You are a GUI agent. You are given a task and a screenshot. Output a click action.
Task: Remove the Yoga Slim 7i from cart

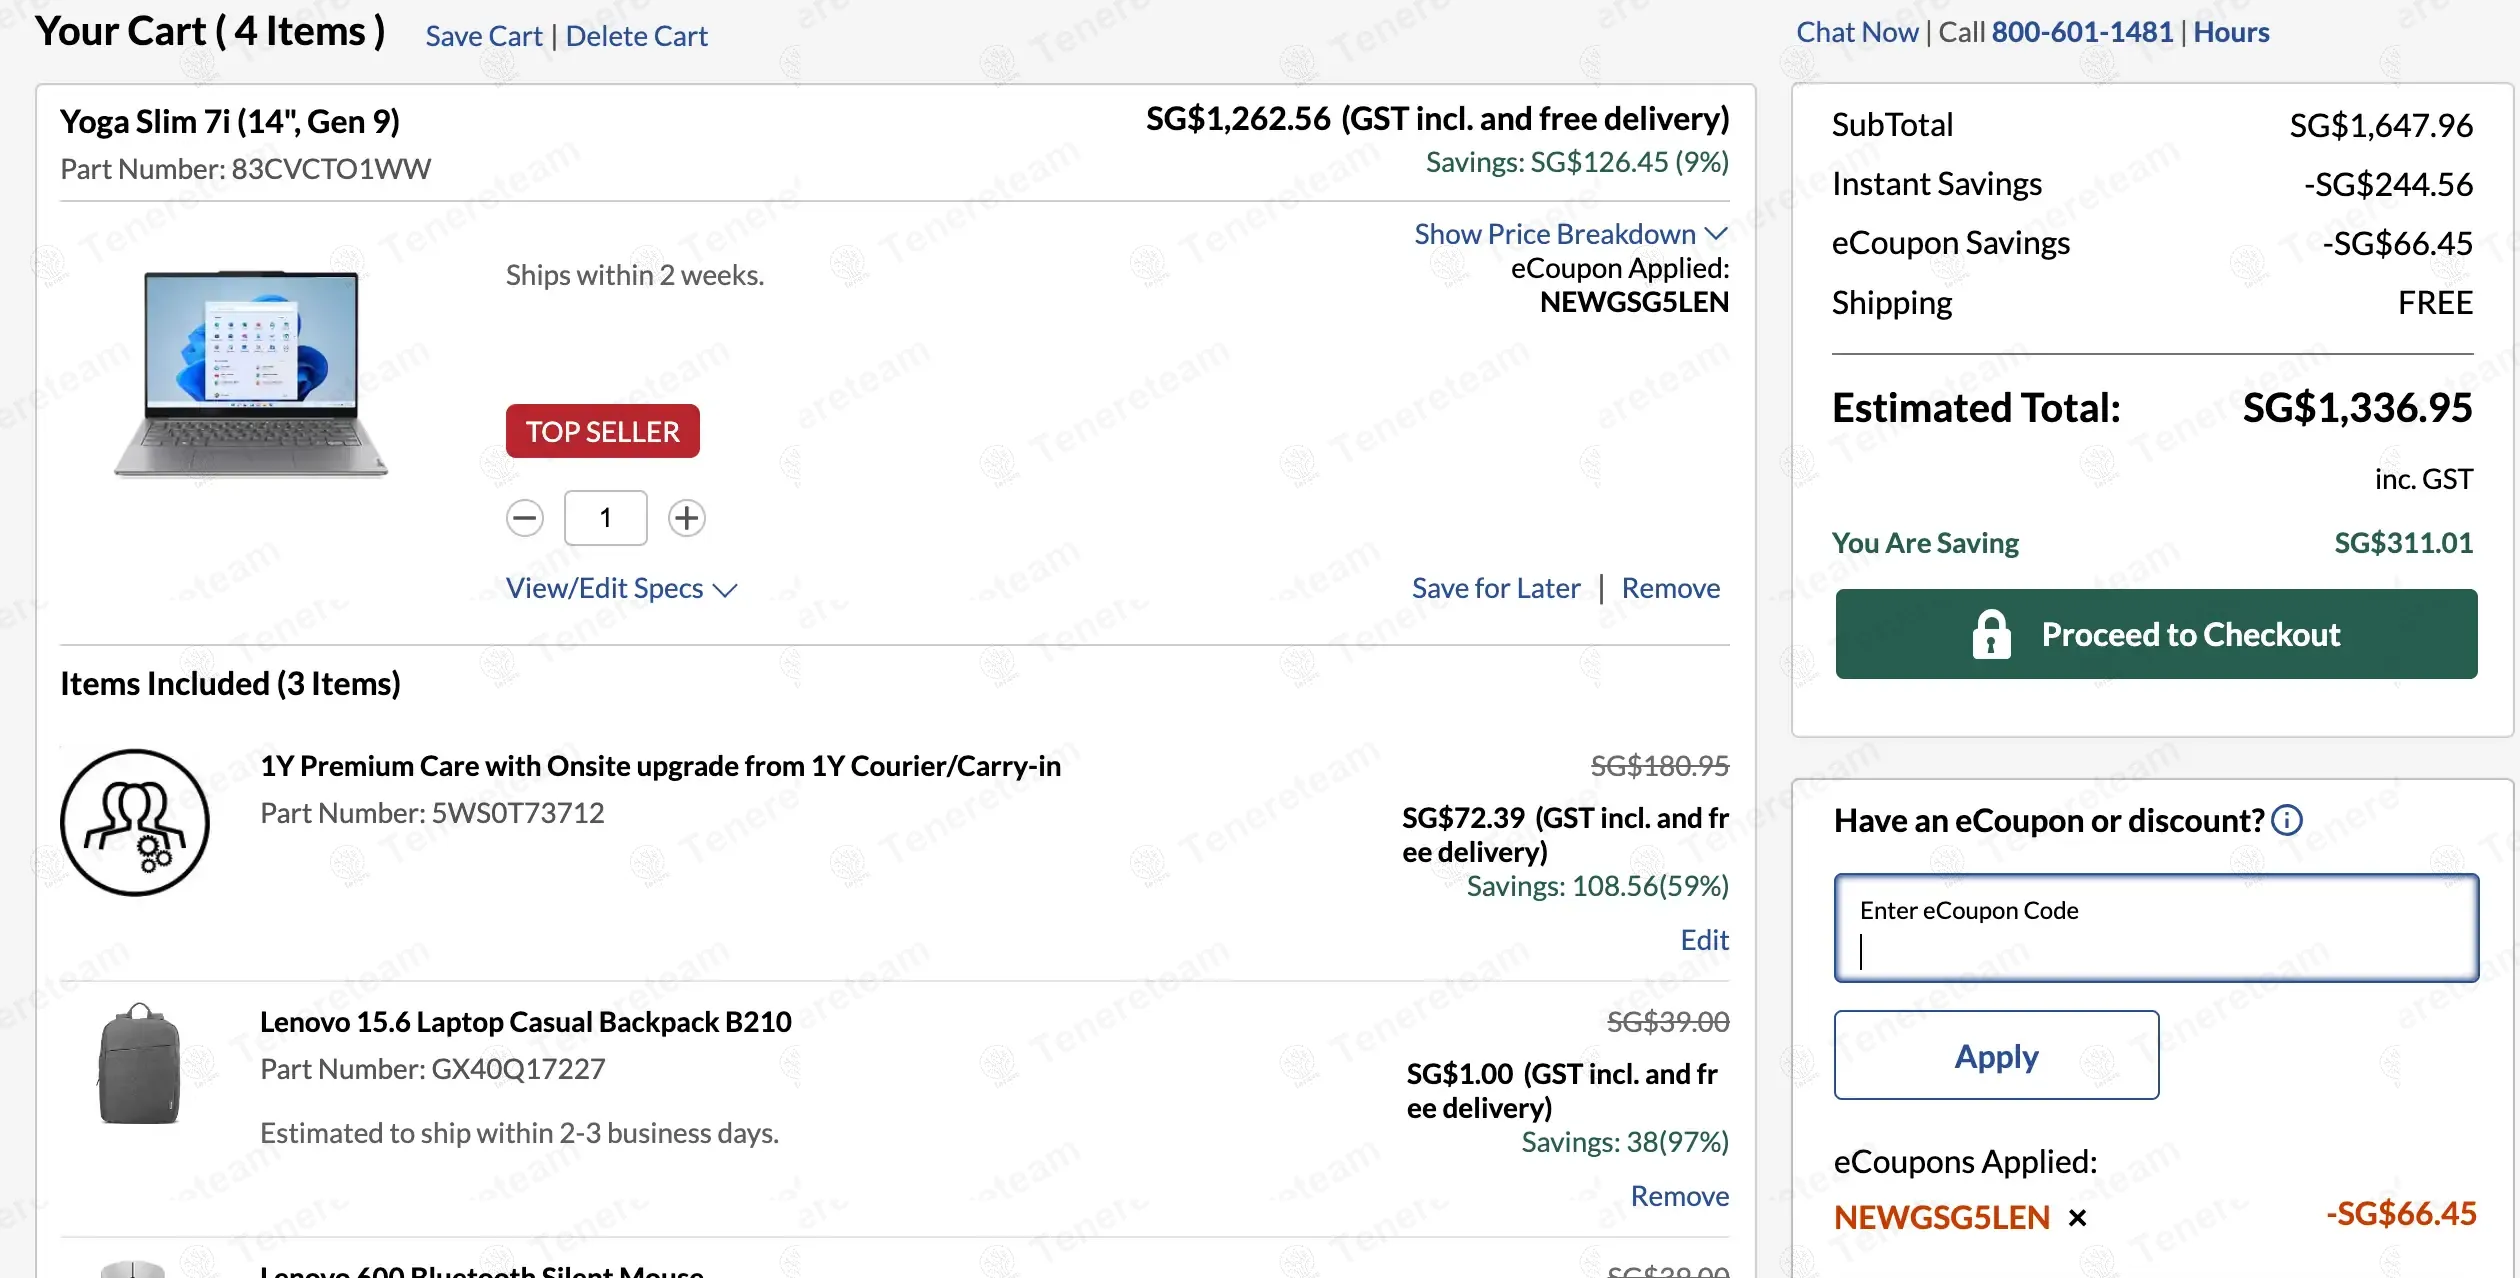[1670, 588]
